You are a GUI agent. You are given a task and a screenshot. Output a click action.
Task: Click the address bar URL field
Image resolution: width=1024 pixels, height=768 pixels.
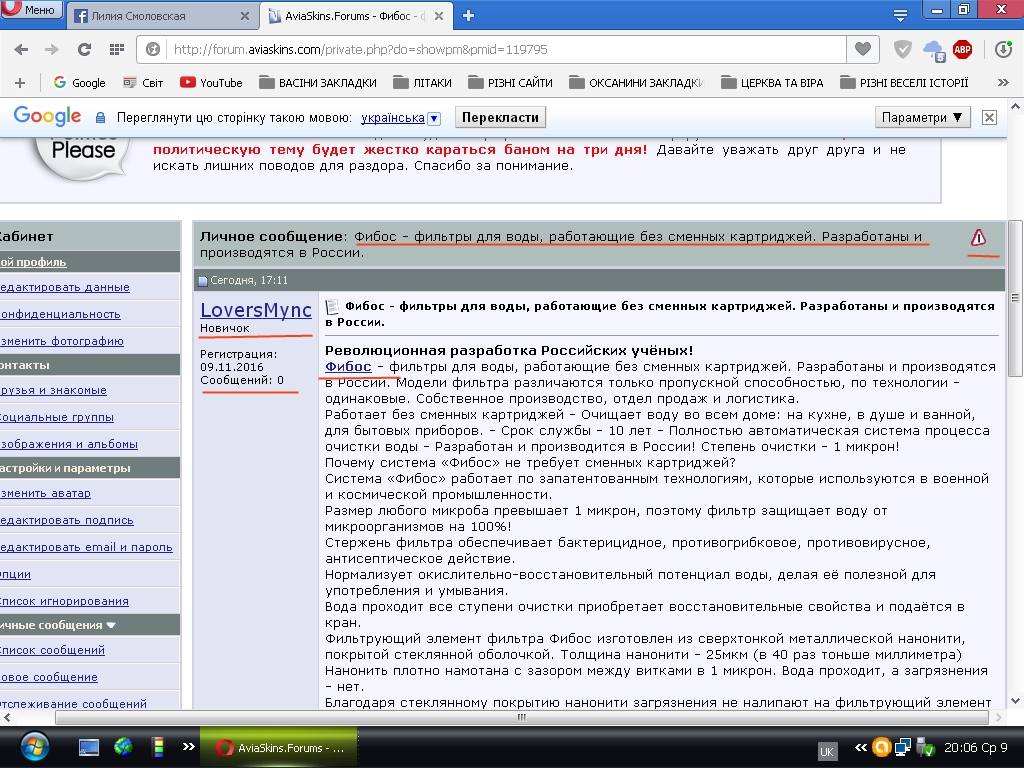coord(500,49)
